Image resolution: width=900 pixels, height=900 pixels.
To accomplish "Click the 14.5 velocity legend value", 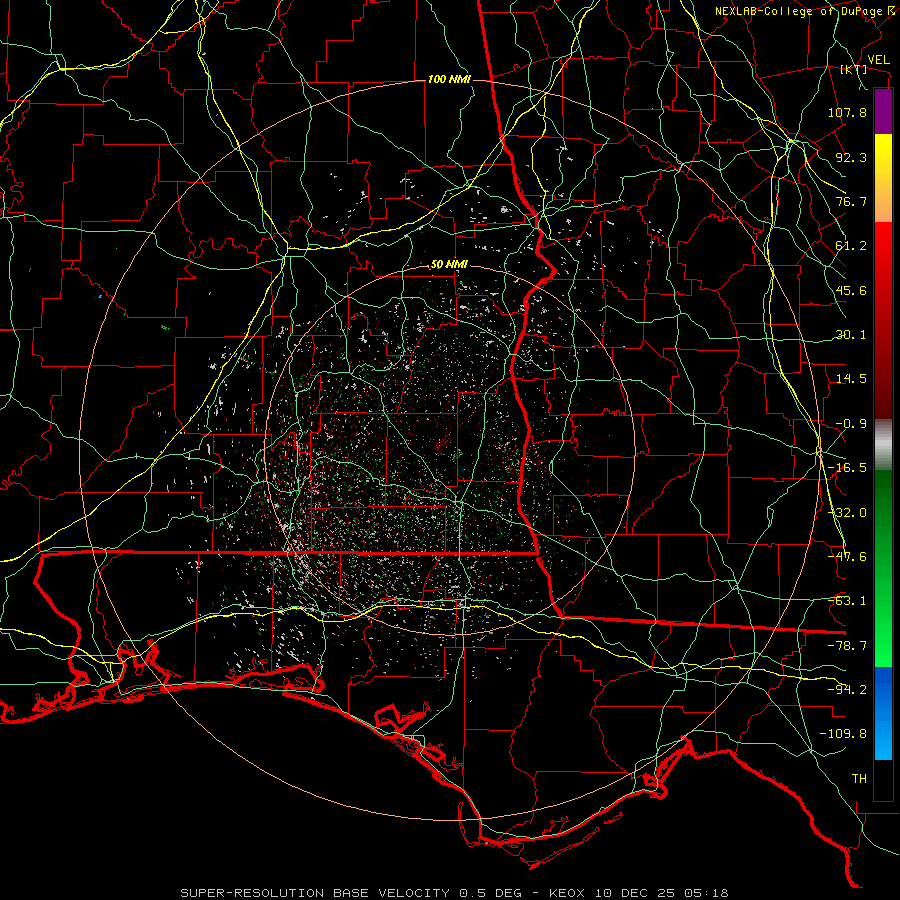I will tap(851, 379).
